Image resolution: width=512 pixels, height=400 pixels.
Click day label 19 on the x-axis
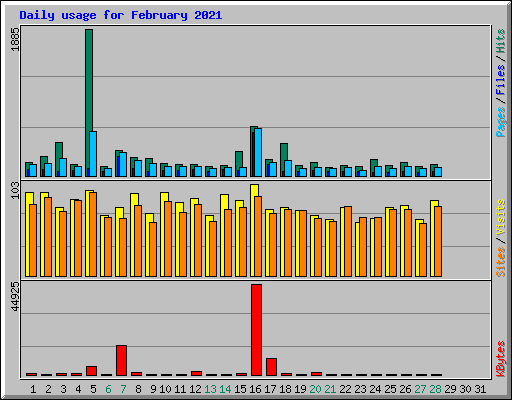(300, 389)
